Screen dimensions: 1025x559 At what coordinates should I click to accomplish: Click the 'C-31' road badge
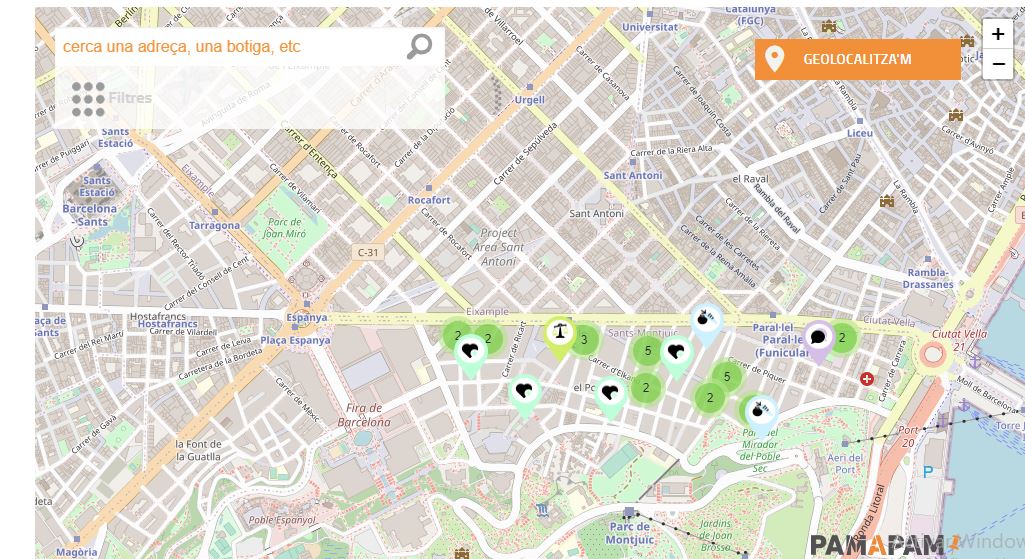click(368, 252)
